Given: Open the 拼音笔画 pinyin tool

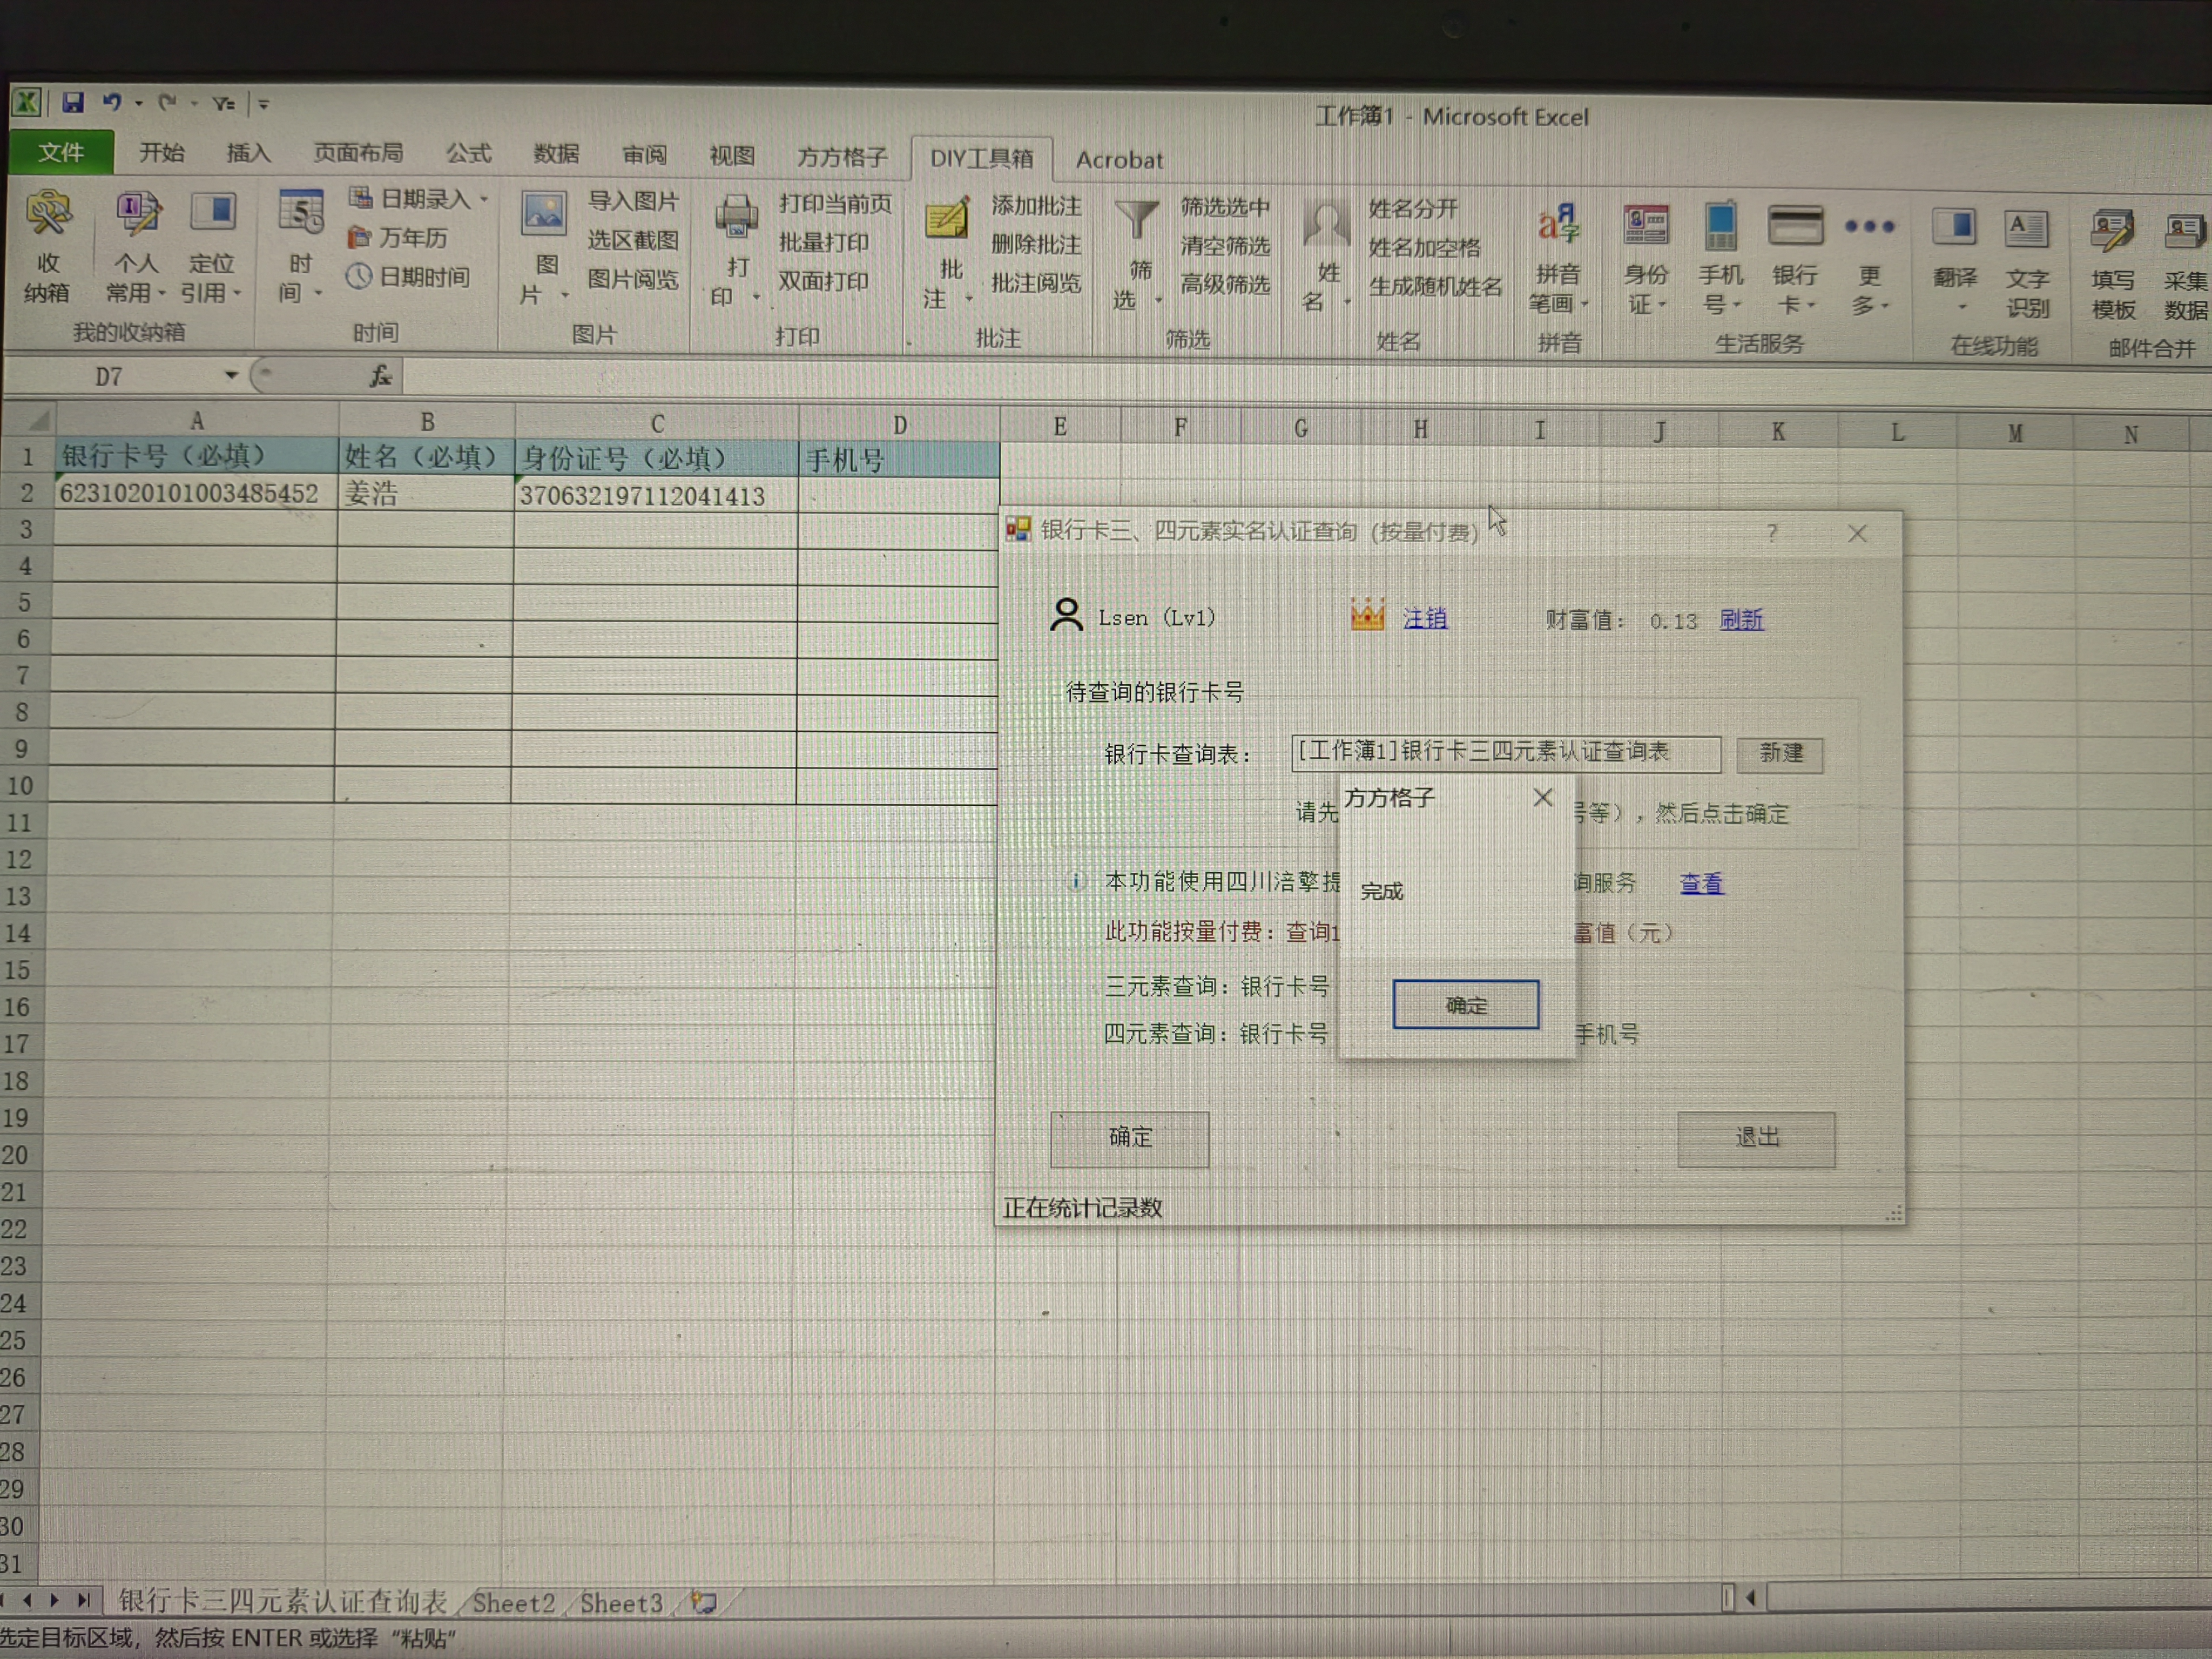Looking at the screenshot, I should 1558,258.
